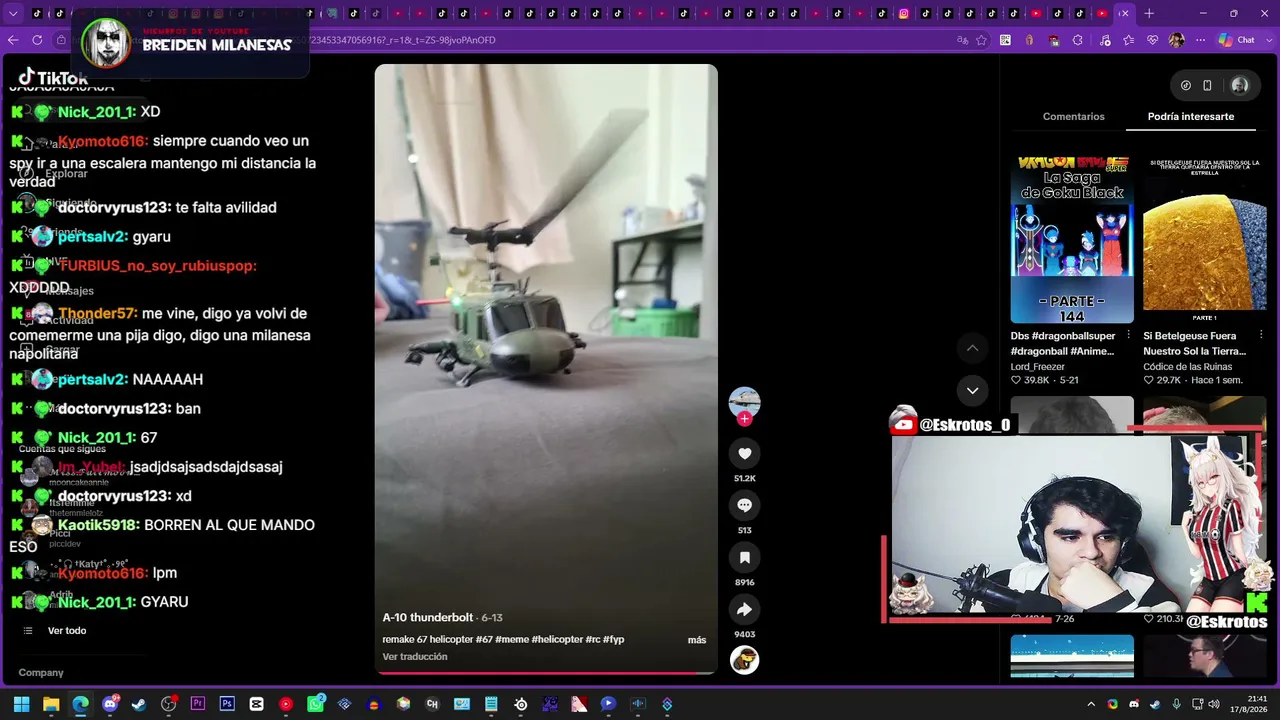Screen dimensions: 1280x720
Task: Open the TikTok profile avatar menu
Action: pyautogui.click(x=1240, y=86)
